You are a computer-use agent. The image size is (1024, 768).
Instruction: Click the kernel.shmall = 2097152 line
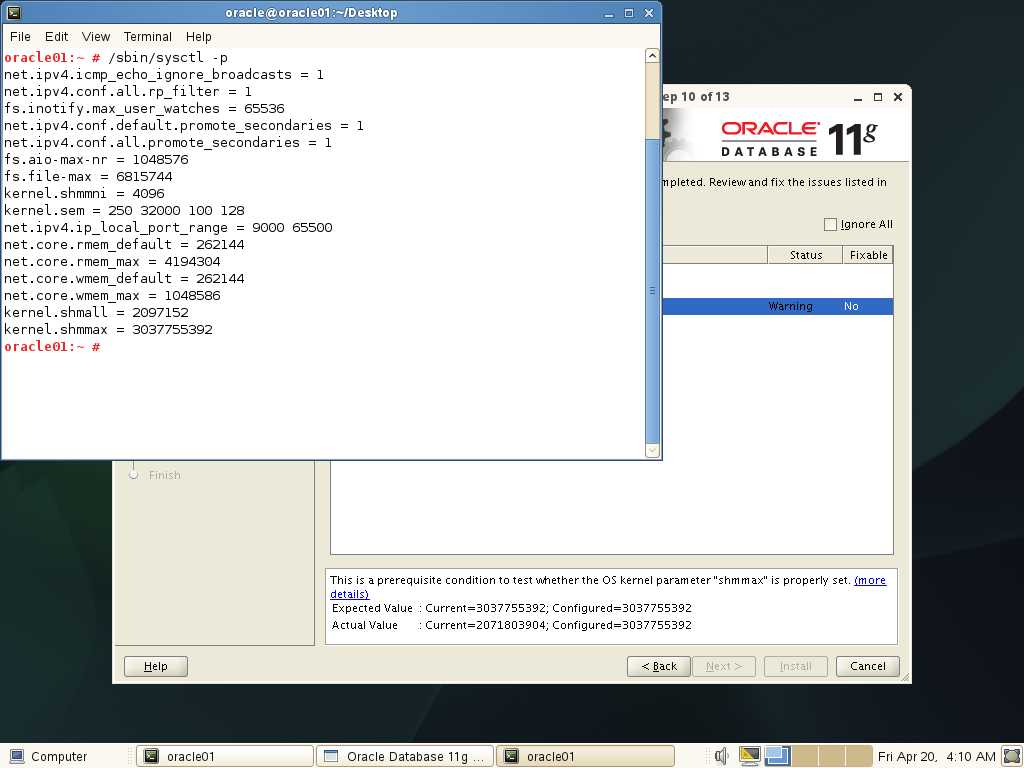coord(96,312)
